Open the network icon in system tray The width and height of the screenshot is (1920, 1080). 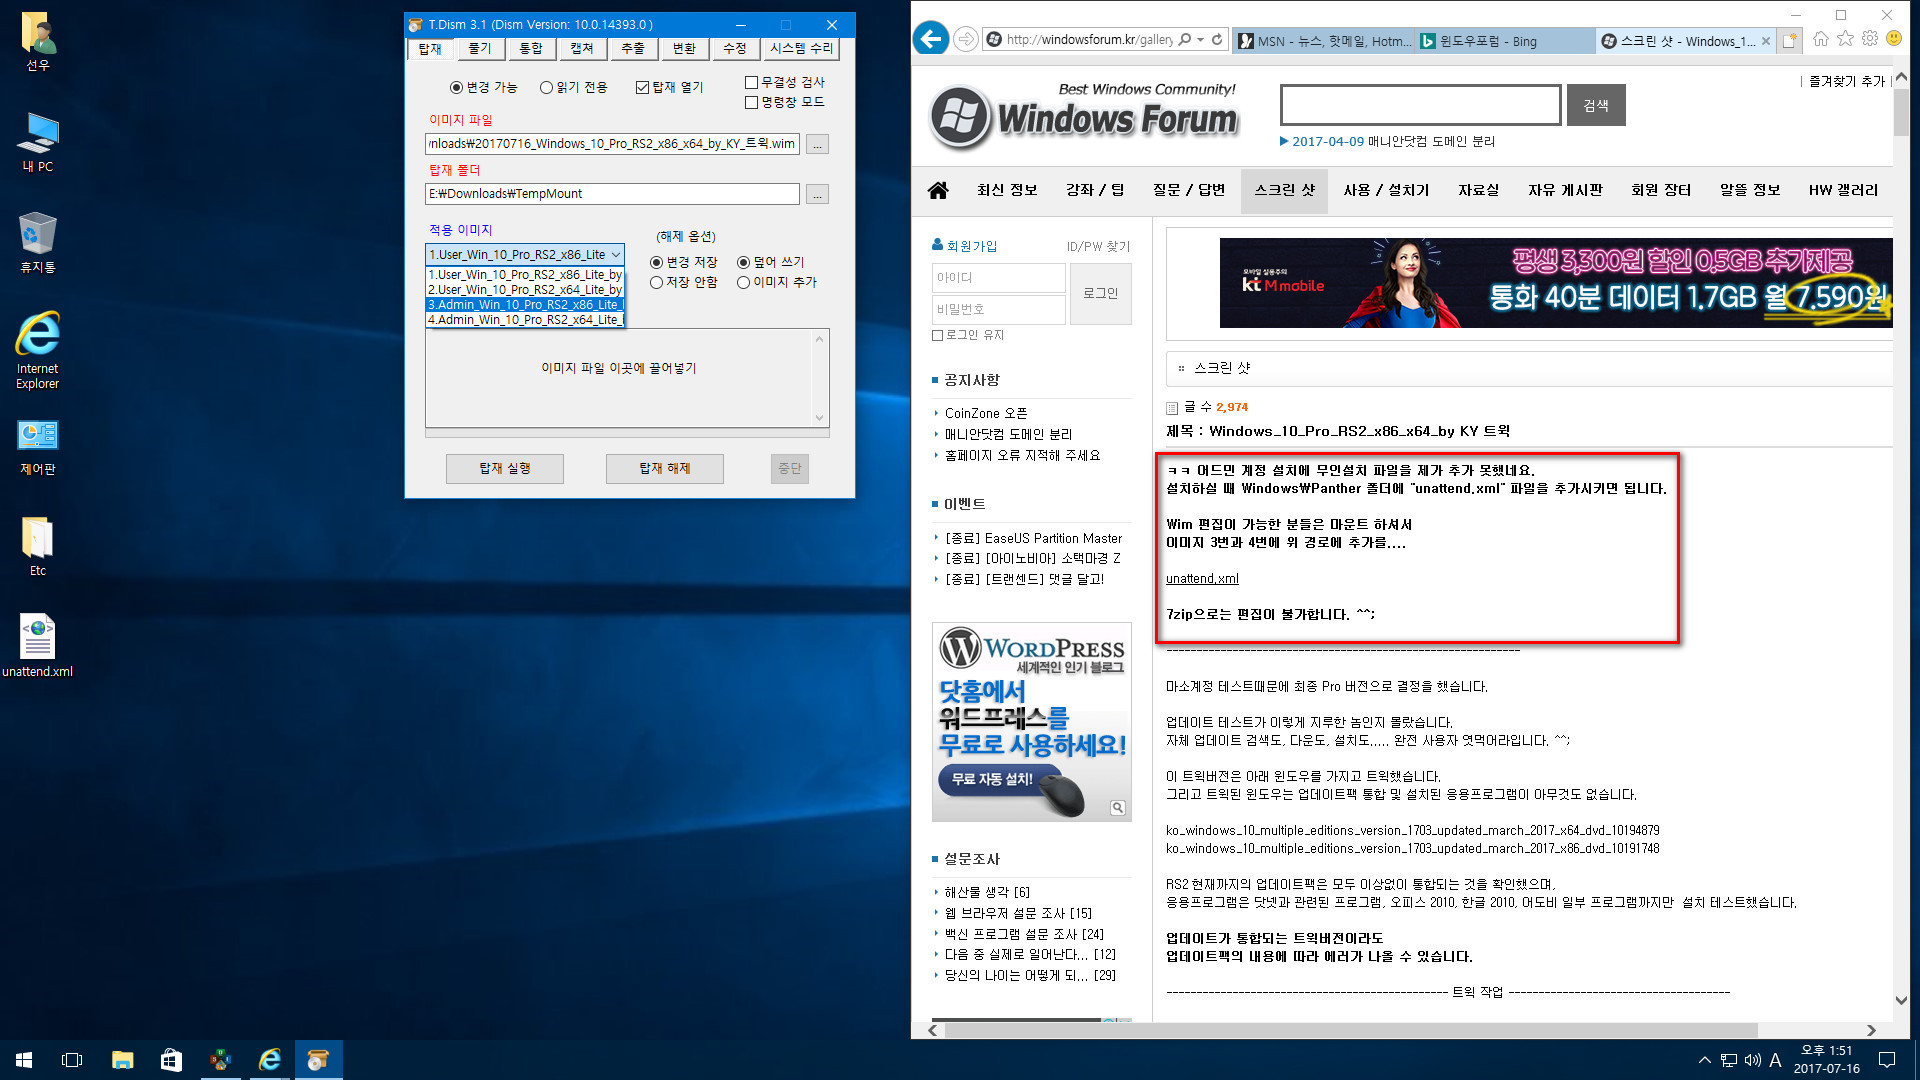(1729, 1060)
